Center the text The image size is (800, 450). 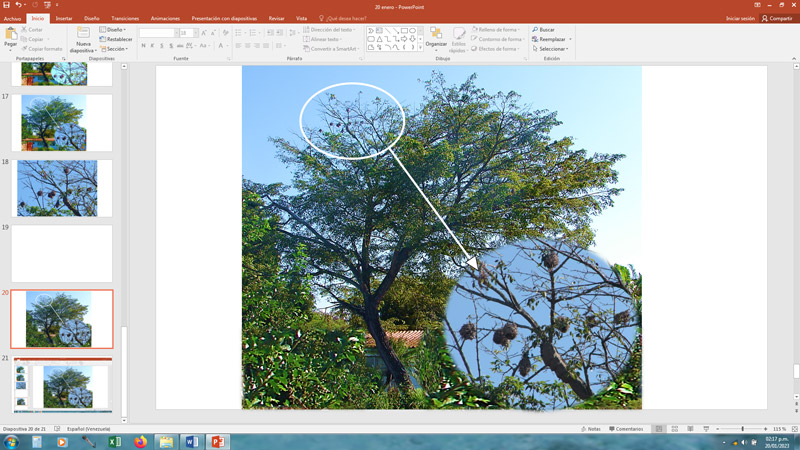point(247,46)
